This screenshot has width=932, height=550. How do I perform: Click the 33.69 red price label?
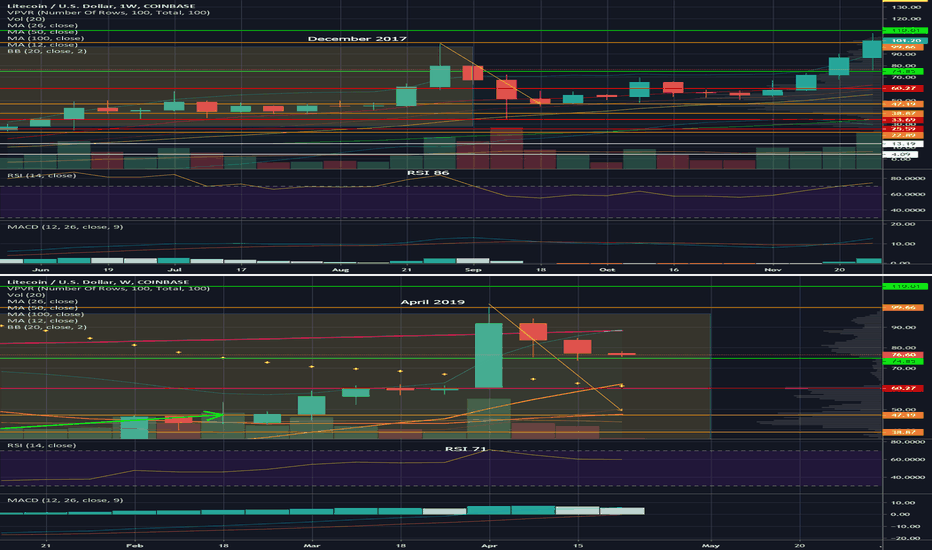pyautogui.click(x=903, y=120)
